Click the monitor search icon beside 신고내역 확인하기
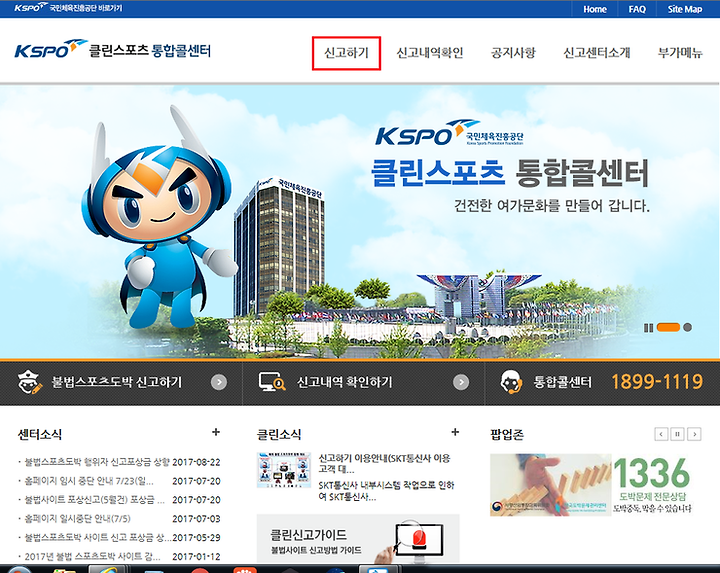 pyautogui.click(x=272, y=382)
